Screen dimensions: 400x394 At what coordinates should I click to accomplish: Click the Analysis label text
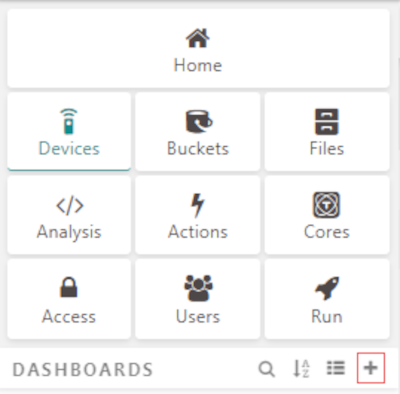pyautogui.click(x=69, y=232)
